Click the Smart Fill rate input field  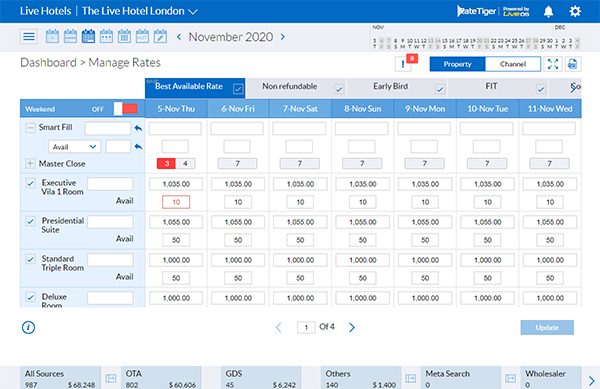(x=108, y=128)
